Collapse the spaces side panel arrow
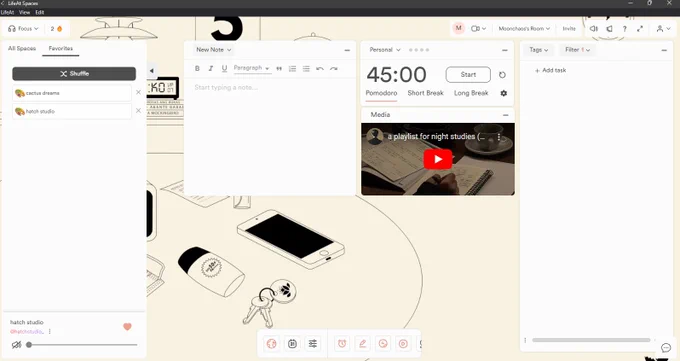Screen dimensions: 680x361 151,71
